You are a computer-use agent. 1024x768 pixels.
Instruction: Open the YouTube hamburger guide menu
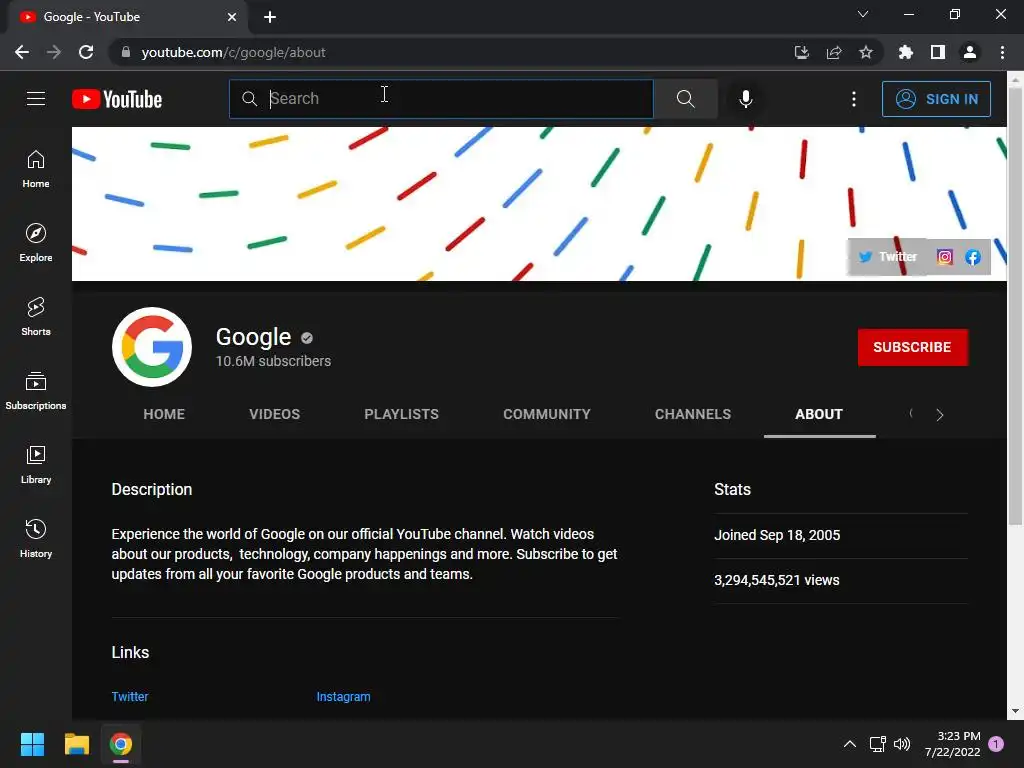tap(36, 99)
